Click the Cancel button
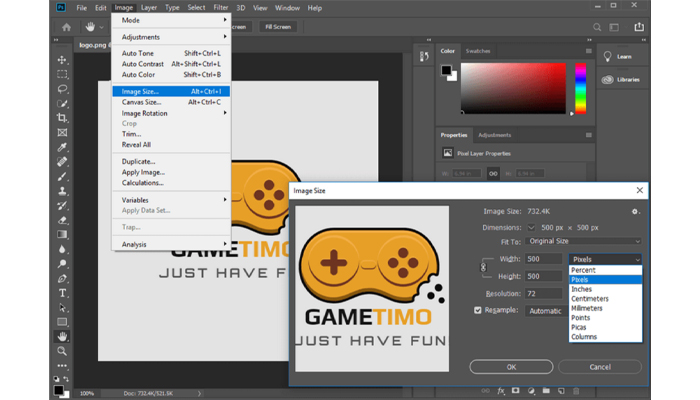This screenshot has width=700, height=400. coord(600,367)
